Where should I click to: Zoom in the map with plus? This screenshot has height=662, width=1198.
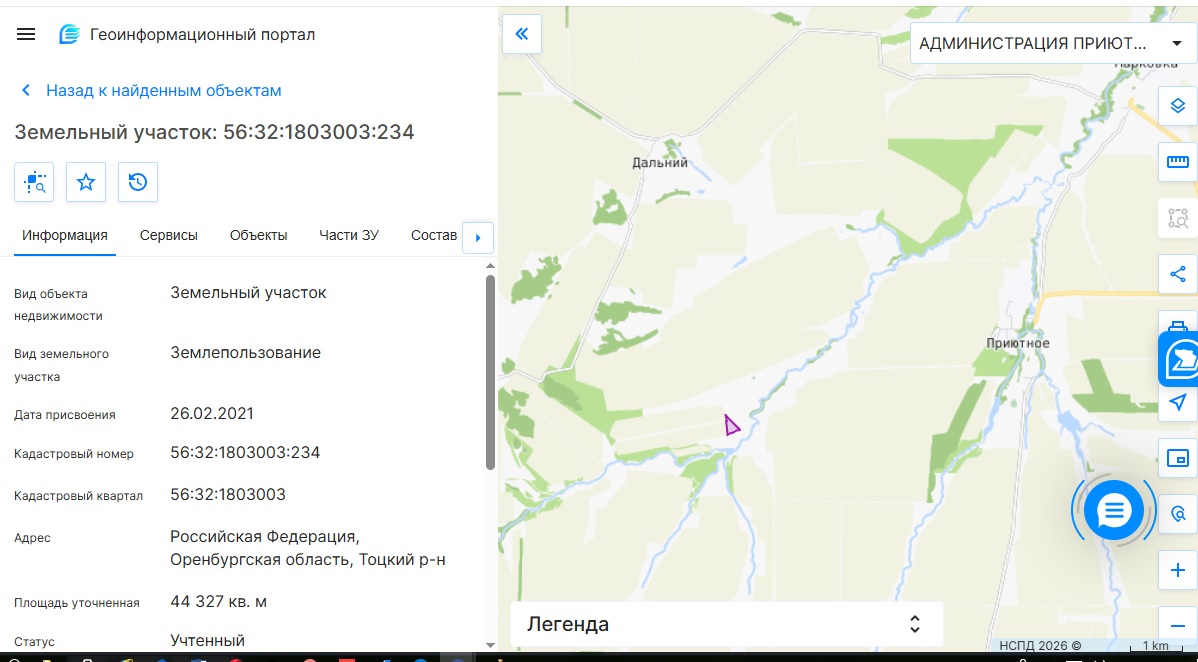click(1178, 570)
